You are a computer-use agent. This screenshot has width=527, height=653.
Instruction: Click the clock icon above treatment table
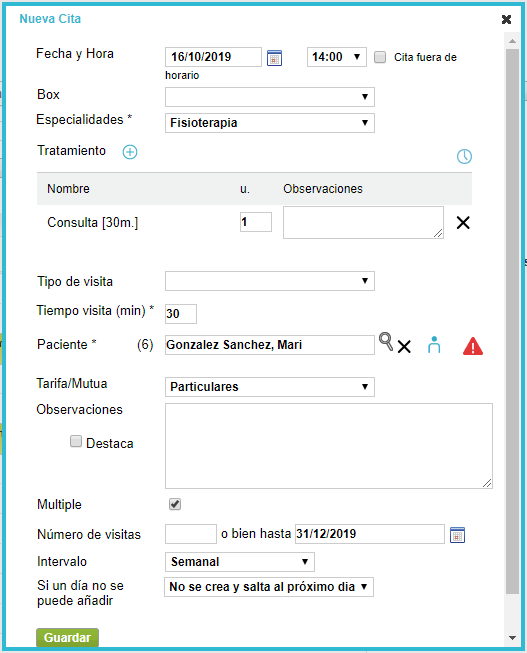point(464,156)
